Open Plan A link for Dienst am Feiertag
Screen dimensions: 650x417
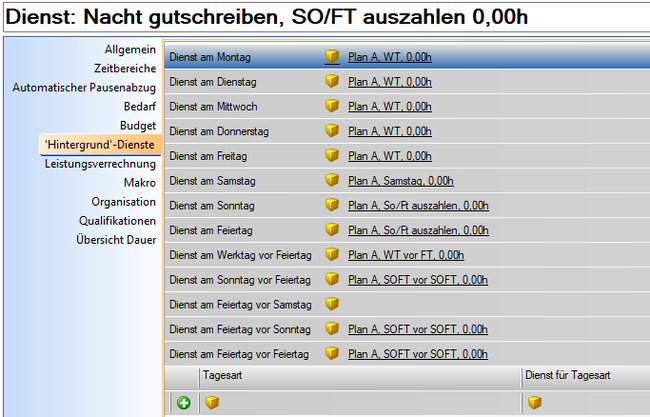(418, 230)
